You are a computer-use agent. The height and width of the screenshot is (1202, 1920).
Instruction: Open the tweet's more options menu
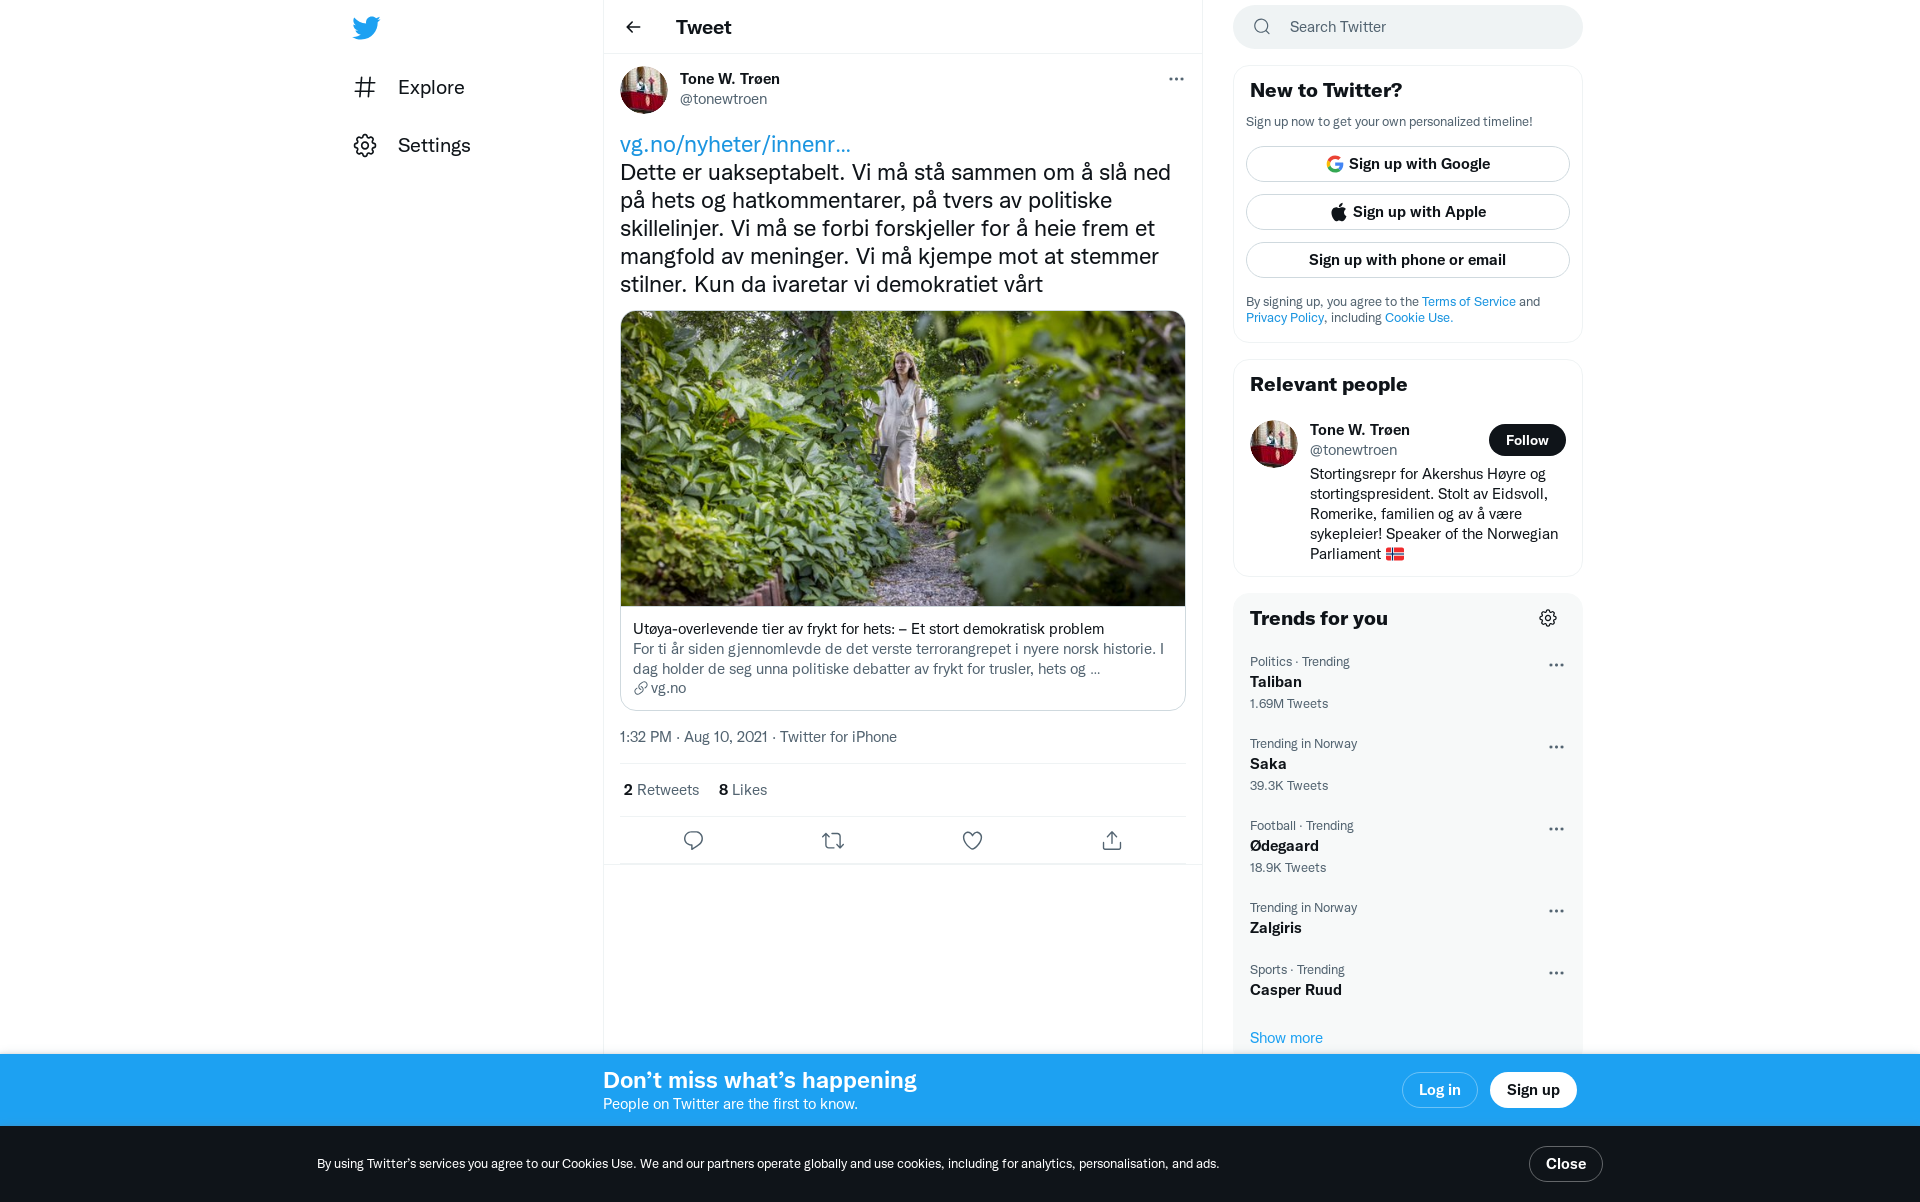(x=1176, y=79)
